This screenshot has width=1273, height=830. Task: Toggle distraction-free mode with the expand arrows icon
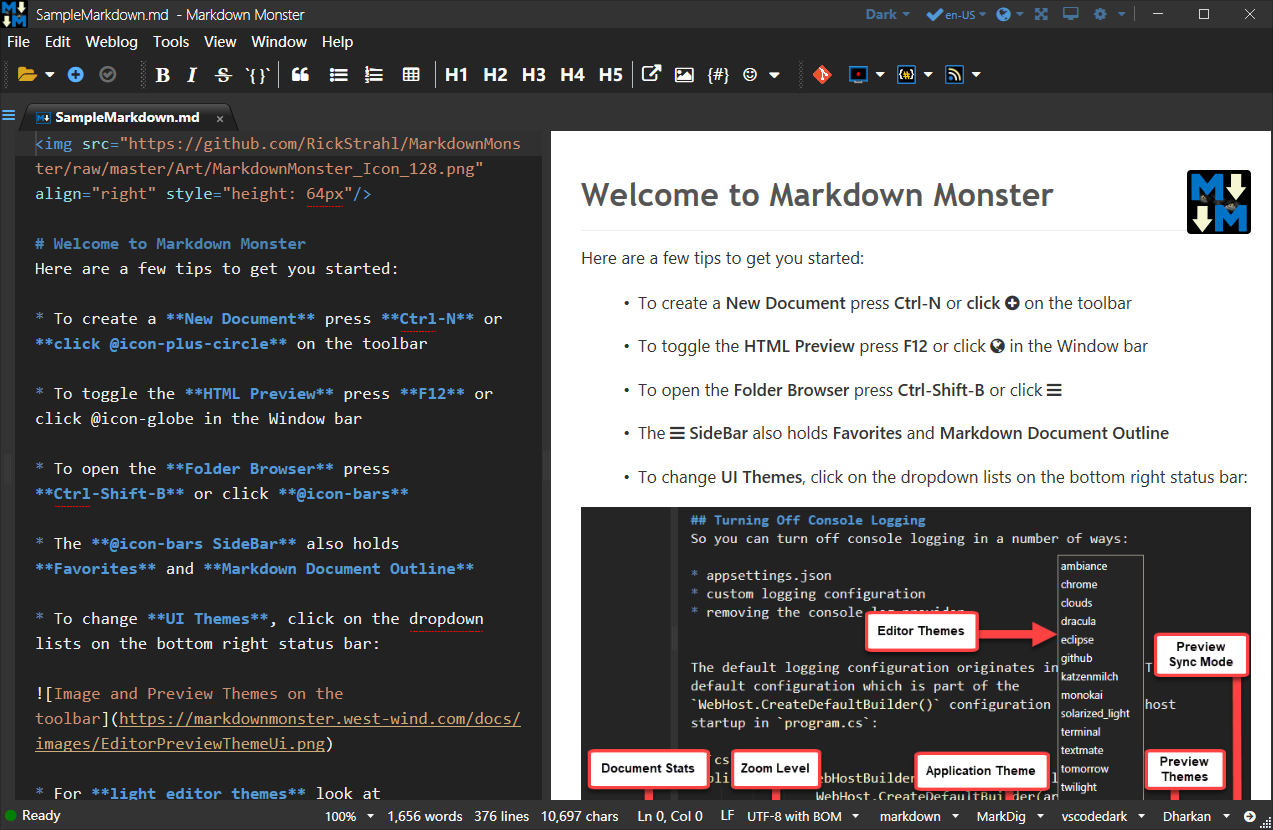tap(1041, 14)
